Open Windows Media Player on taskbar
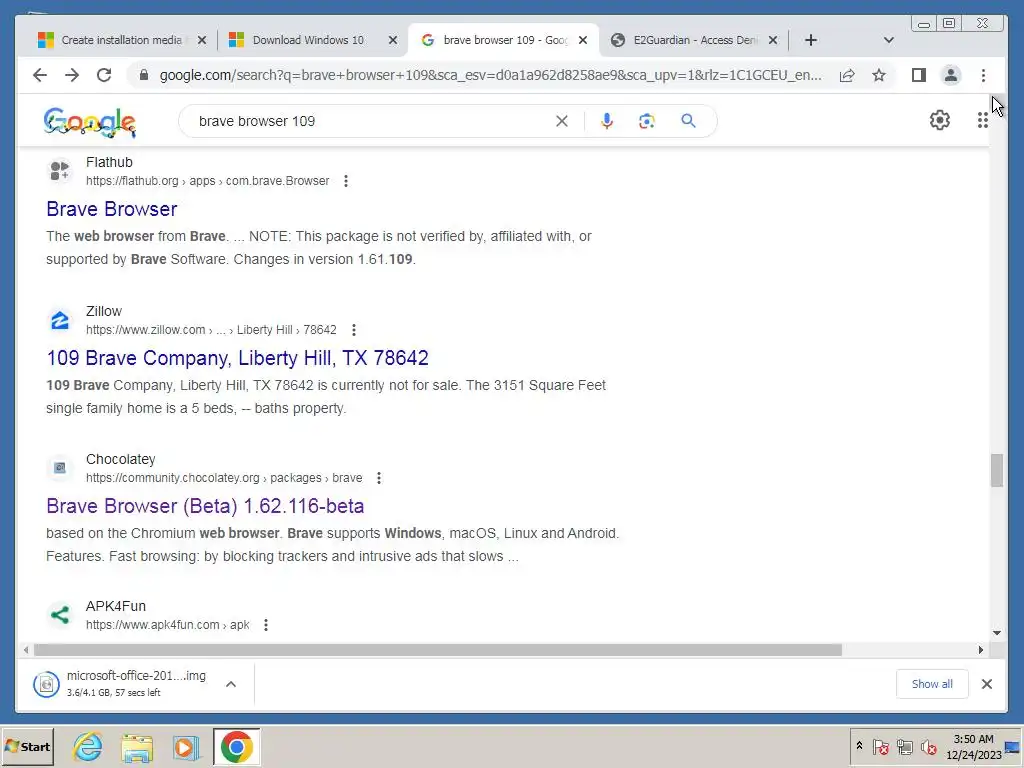Screen dimensions: 1024x768 [185, 747]
